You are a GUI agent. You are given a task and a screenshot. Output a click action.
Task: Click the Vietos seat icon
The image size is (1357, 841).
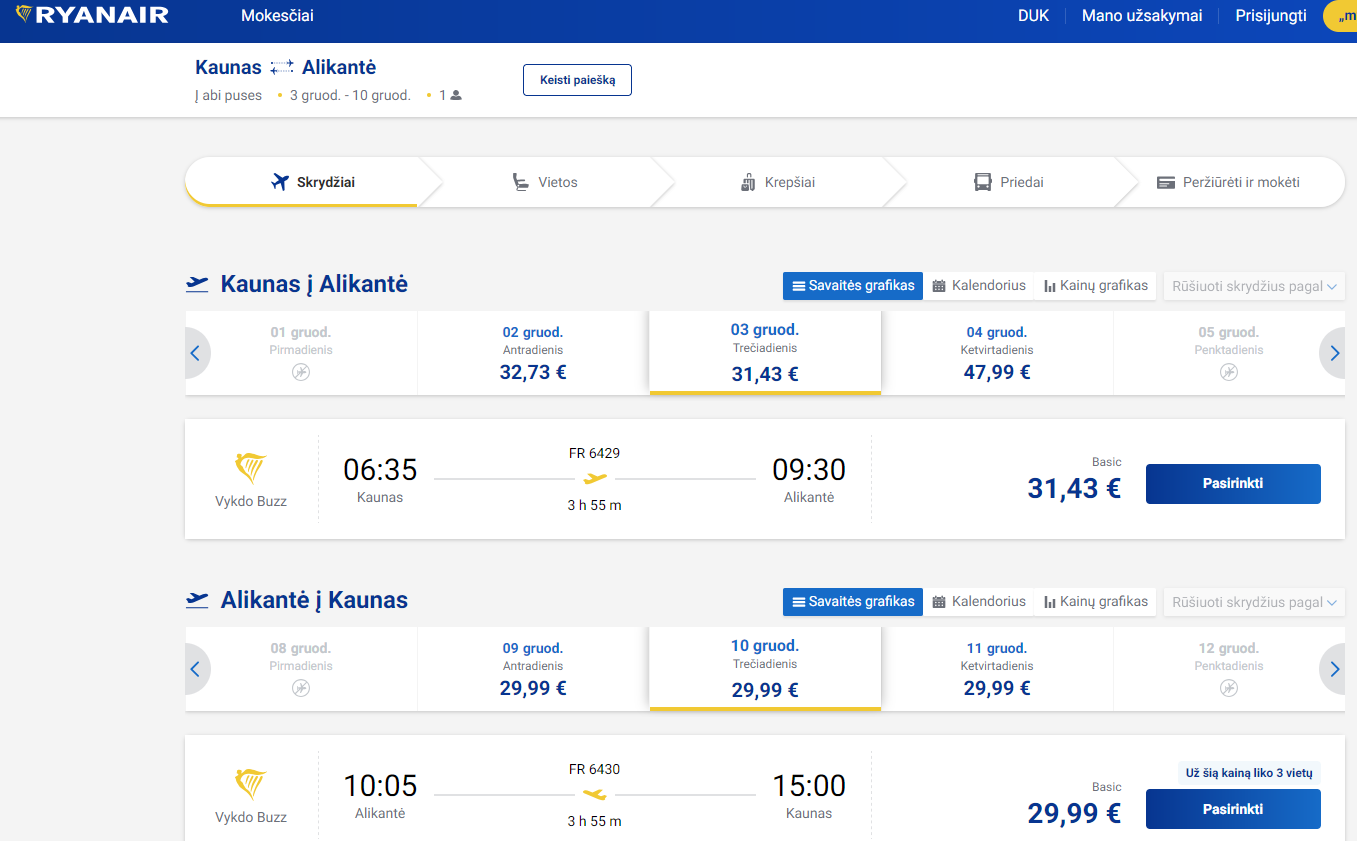520,182
